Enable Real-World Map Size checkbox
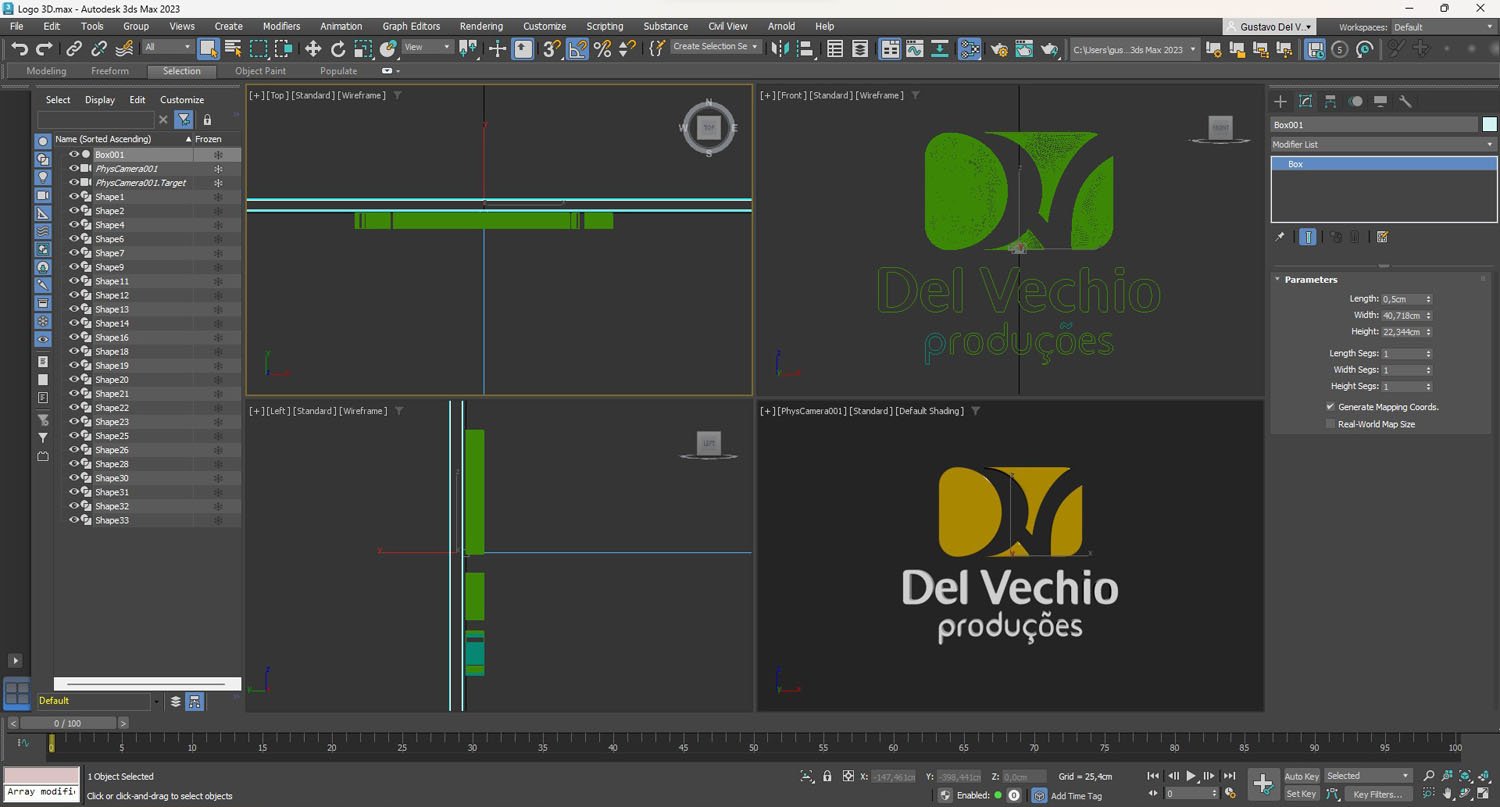The image size is (1500, 807). [1330, 424]
